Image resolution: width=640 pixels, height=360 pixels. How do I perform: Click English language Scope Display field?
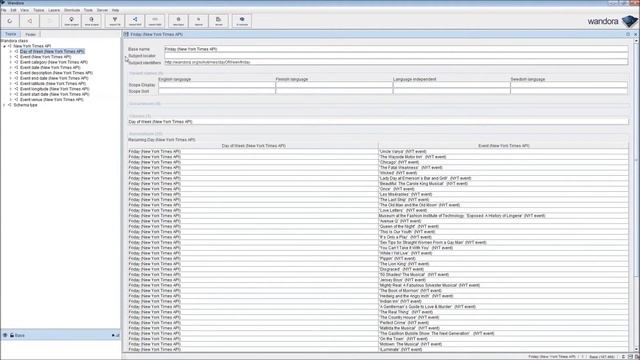click(216, 85)
